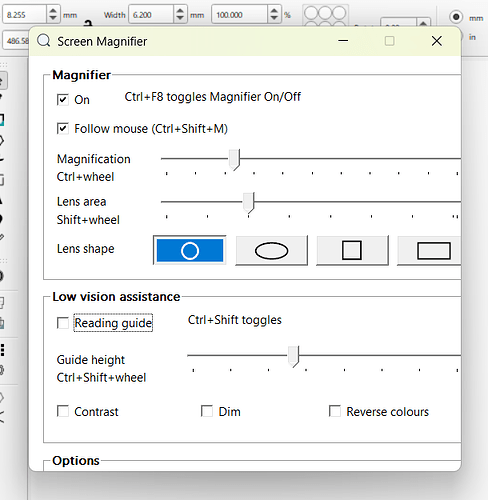Click the Screen Magnifier search icon
488x500 pixels.
coord(44,41)
